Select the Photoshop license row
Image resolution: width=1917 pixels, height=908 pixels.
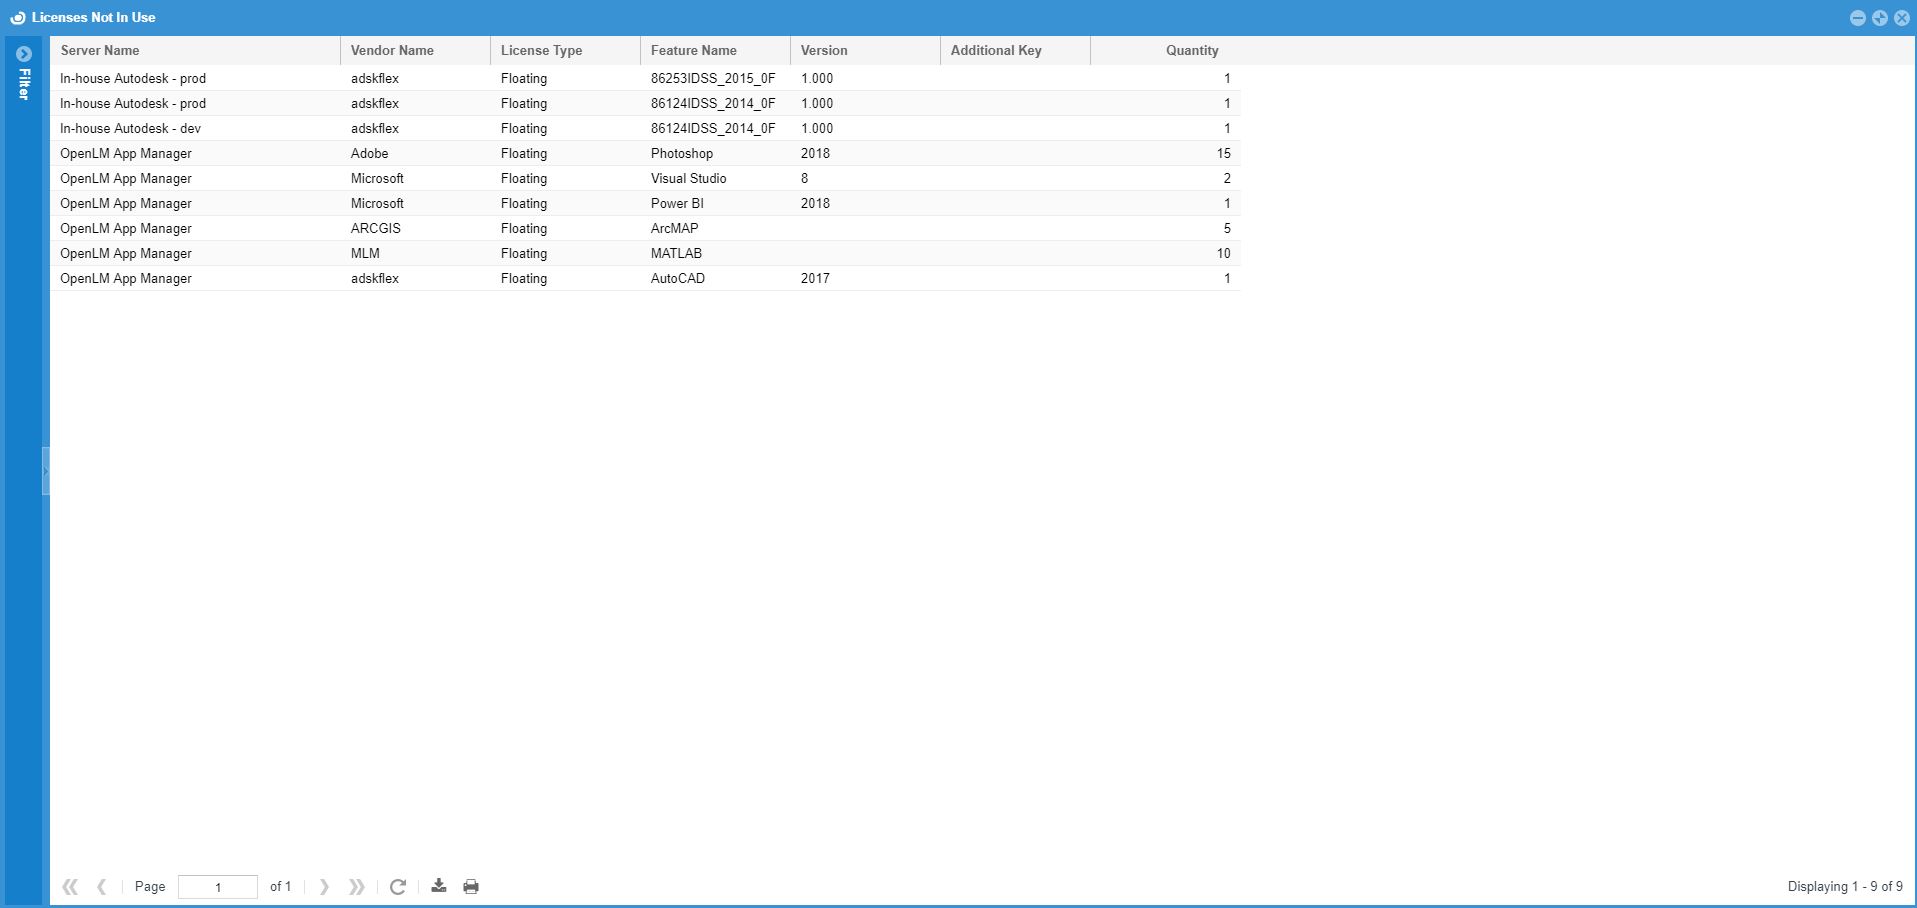click(682, 154)
